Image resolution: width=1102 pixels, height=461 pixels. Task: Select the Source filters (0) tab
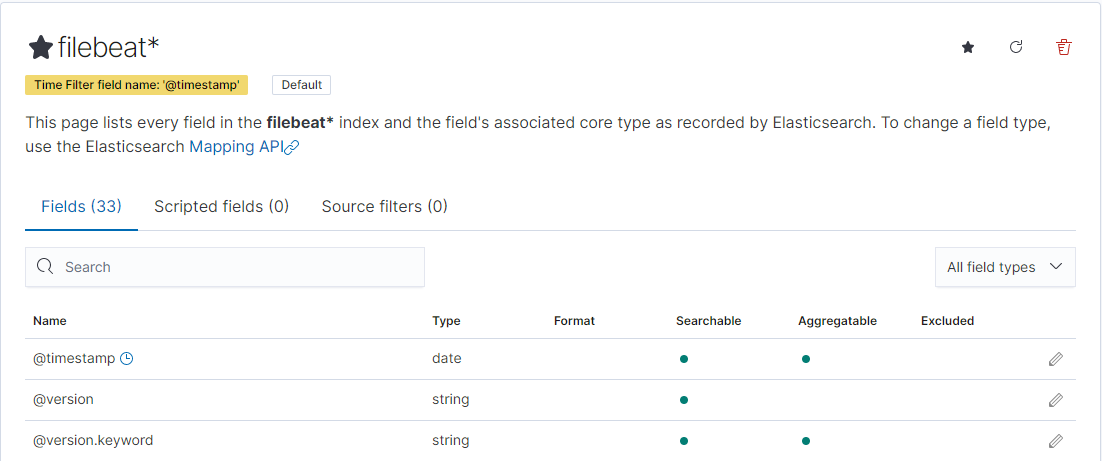[x=384, y=206]
